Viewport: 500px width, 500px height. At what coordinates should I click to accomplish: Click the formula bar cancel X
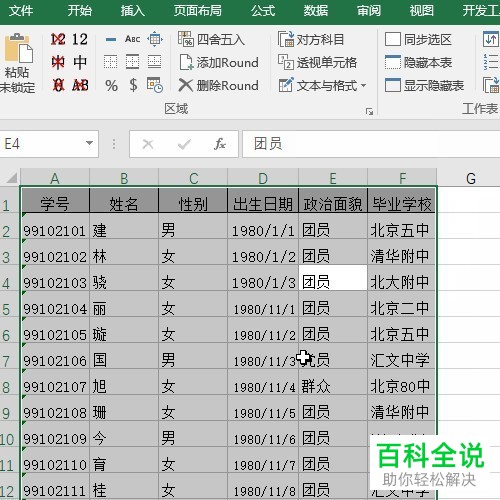click(x=148, y=144)
